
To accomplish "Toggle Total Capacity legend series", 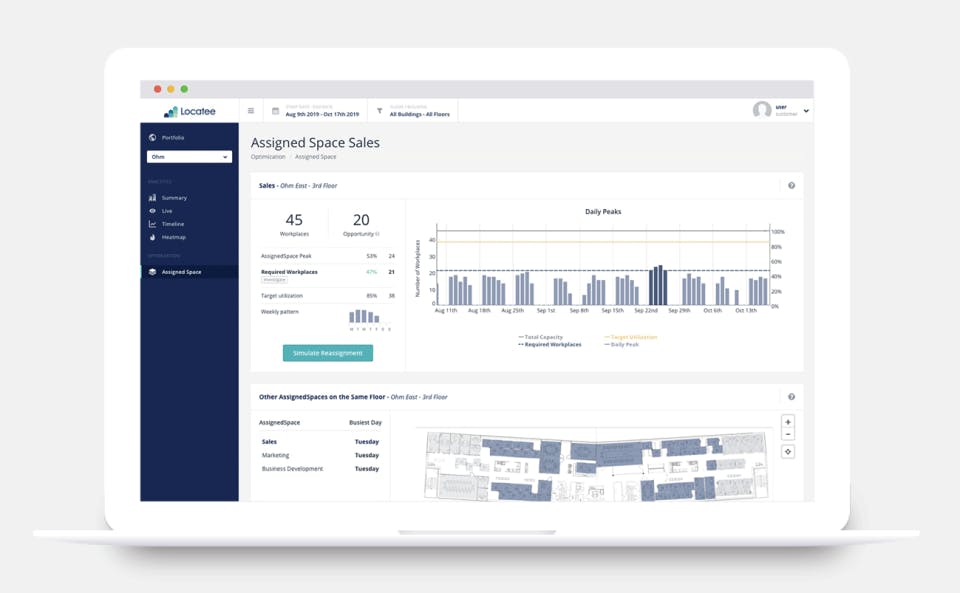I will point(541,337).
